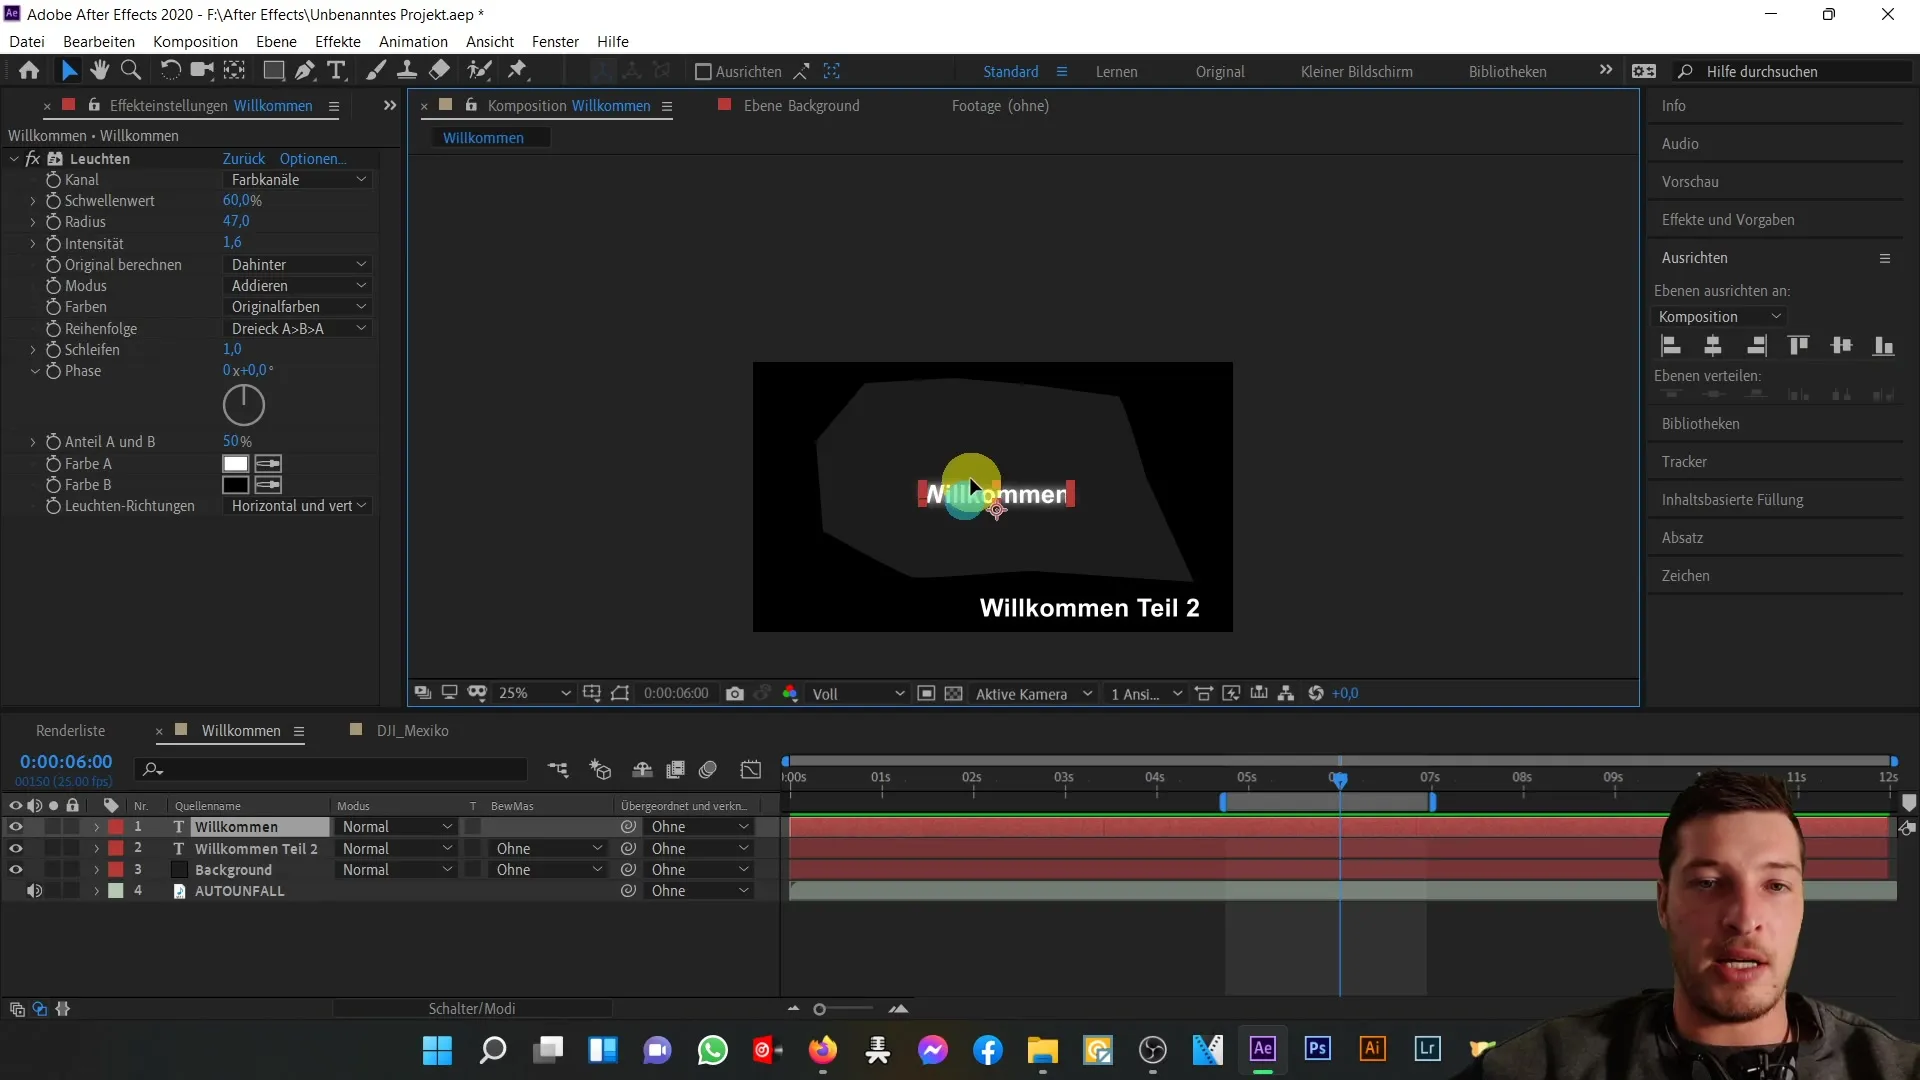The height and width of the screenshot is (1080, 1920).
Task: Click the Farbe A white color swatch
Action: click(x=236, y=464)
